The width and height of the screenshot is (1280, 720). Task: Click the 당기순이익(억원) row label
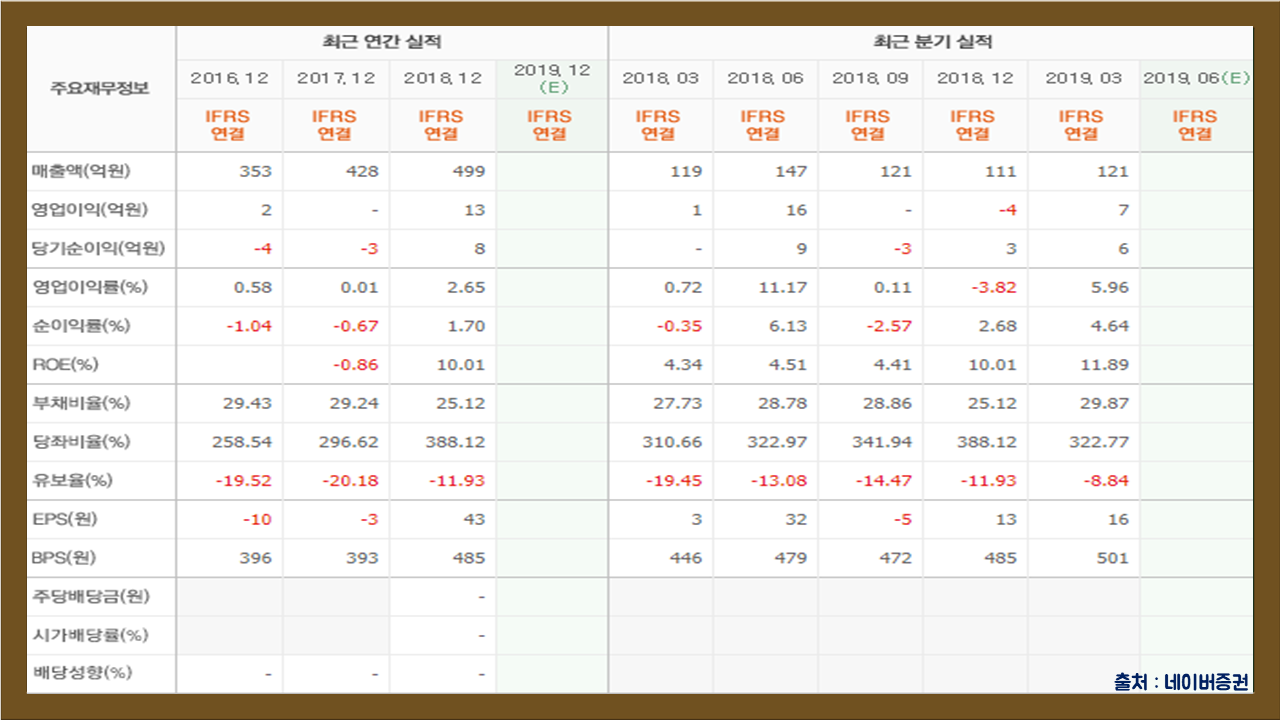click(x=98, y=248)
